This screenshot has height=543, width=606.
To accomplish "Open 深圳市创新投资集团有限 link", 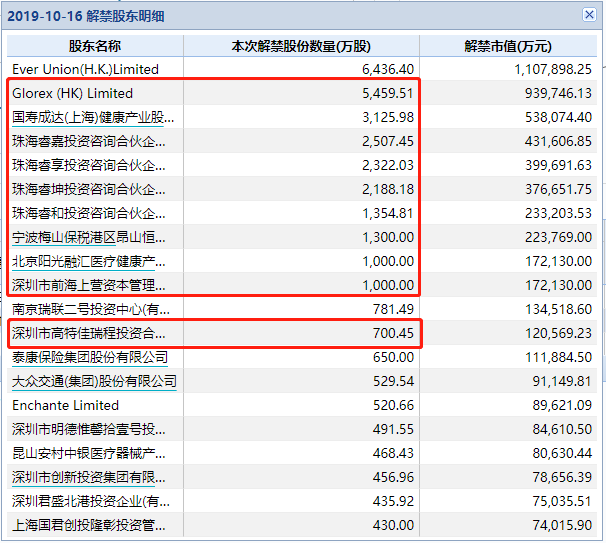I will (x=89, y=477).
